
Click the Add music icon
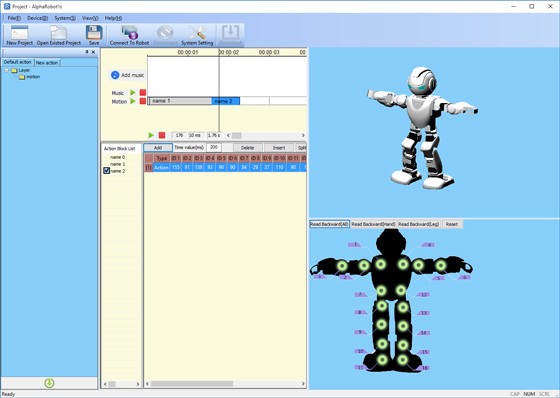tap(115, 75)
